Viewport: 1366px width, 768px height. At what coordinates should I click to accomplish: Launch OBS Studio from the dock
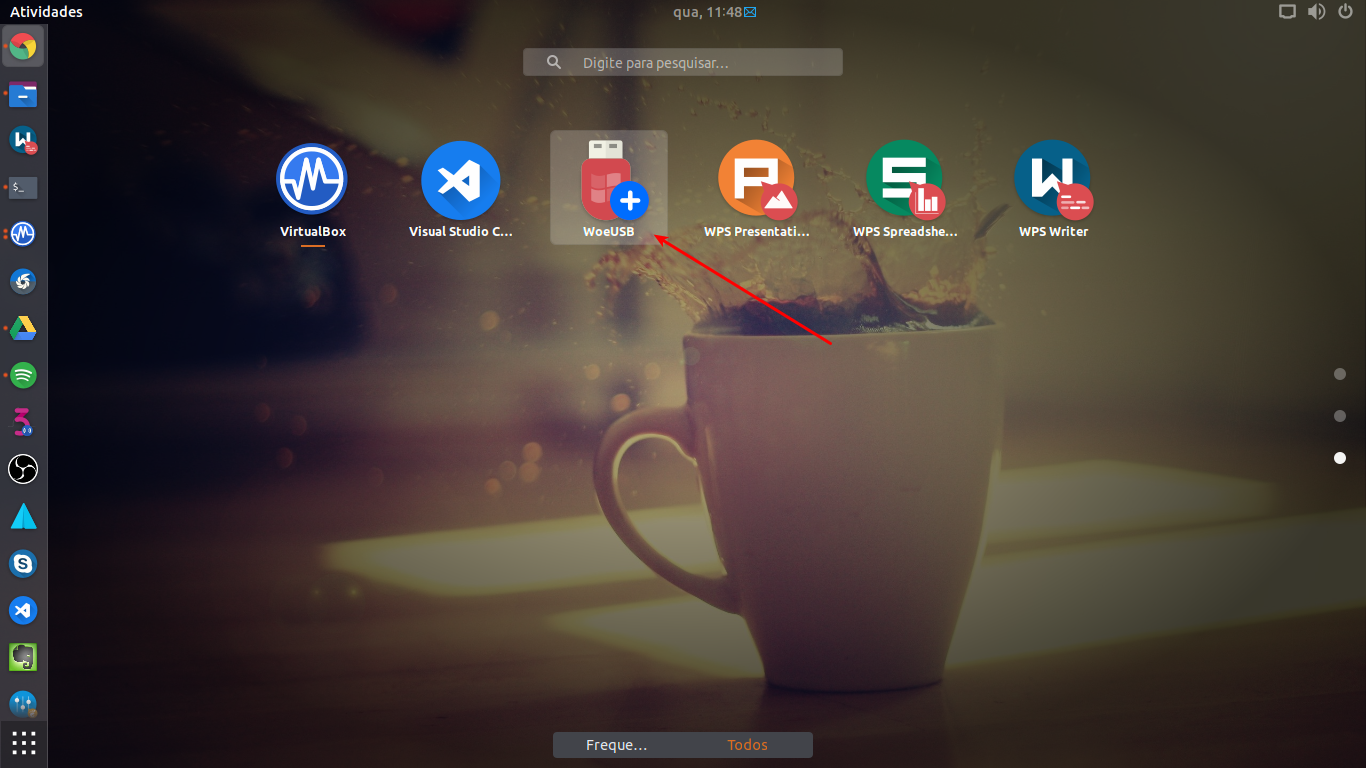coord(23,469)
